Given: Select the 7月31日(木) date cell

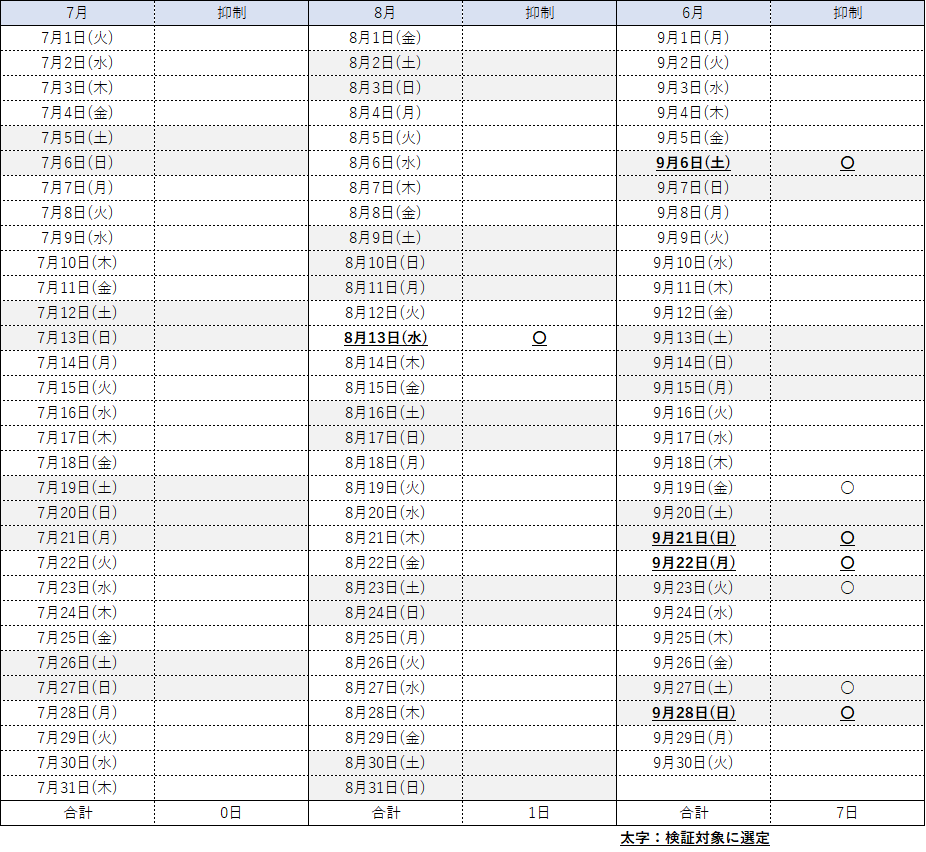Looking at the screenshot, I should coord(77,788).
